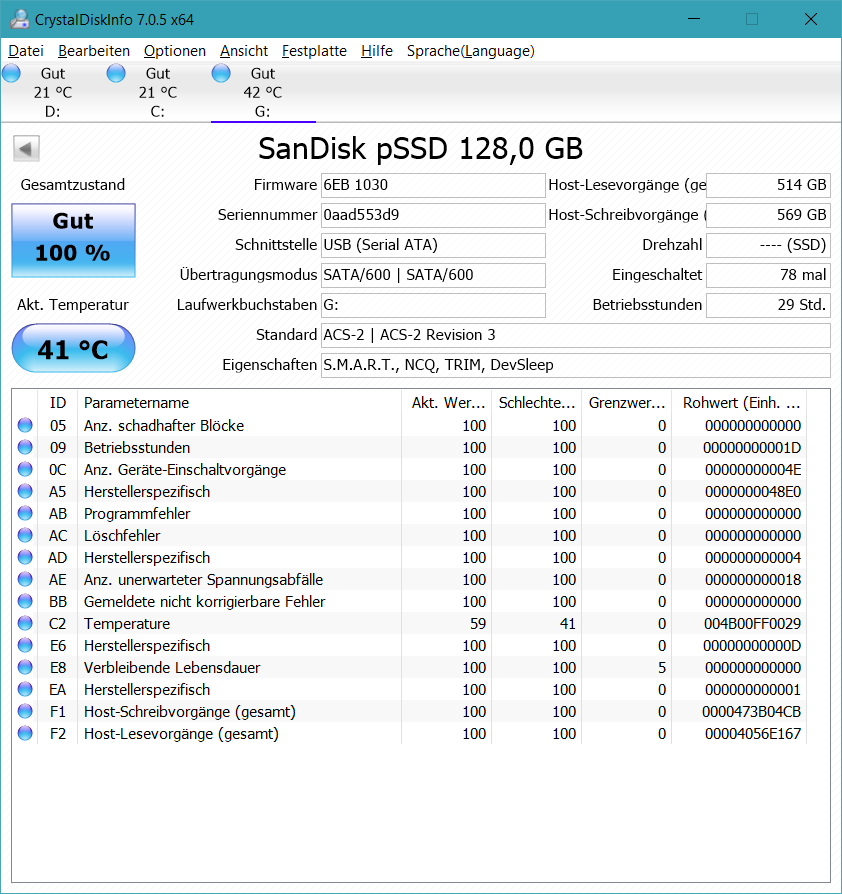The width and height of the screenshot is (842, 894).
Task: Switch to the D: drive tab
Action: click(x=53, y=92)
